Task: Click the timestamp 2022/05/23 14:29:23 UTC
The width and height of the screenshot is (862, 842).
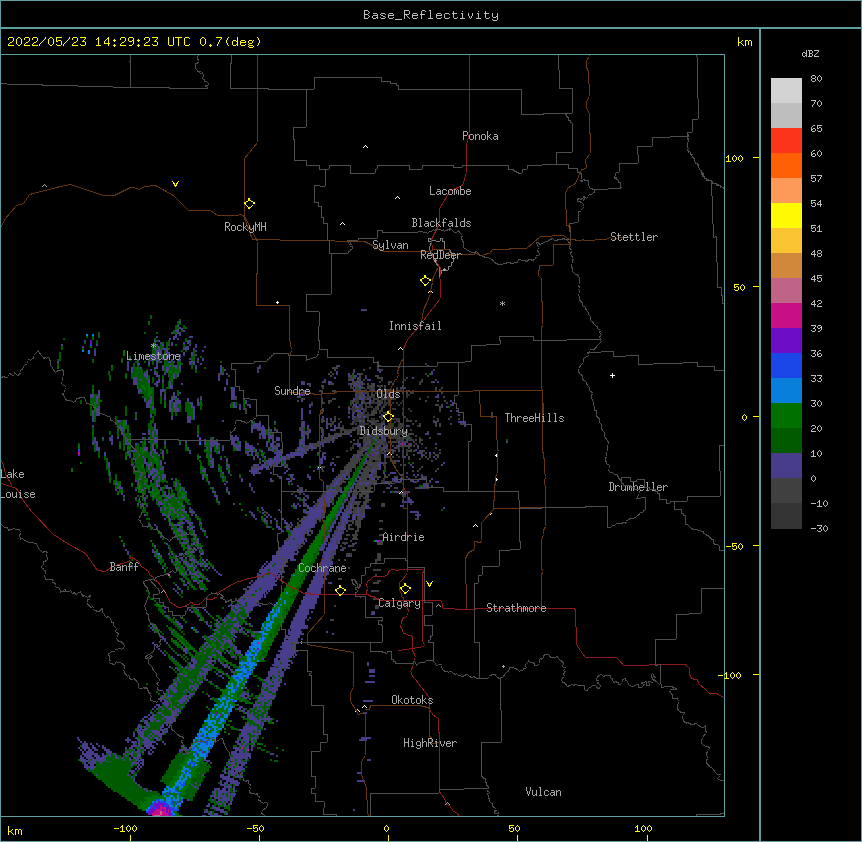Action: 99,42
